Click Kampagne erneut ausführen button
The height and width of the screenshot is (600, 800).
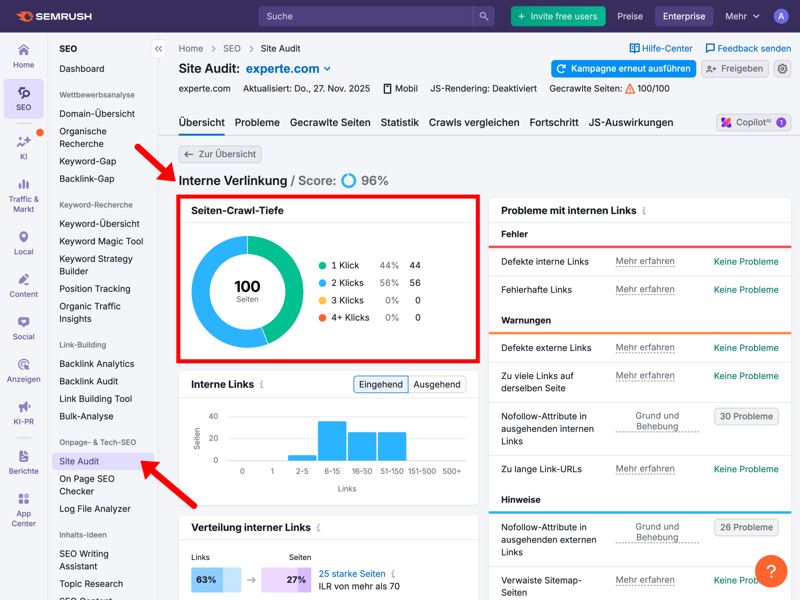point(623,69)
